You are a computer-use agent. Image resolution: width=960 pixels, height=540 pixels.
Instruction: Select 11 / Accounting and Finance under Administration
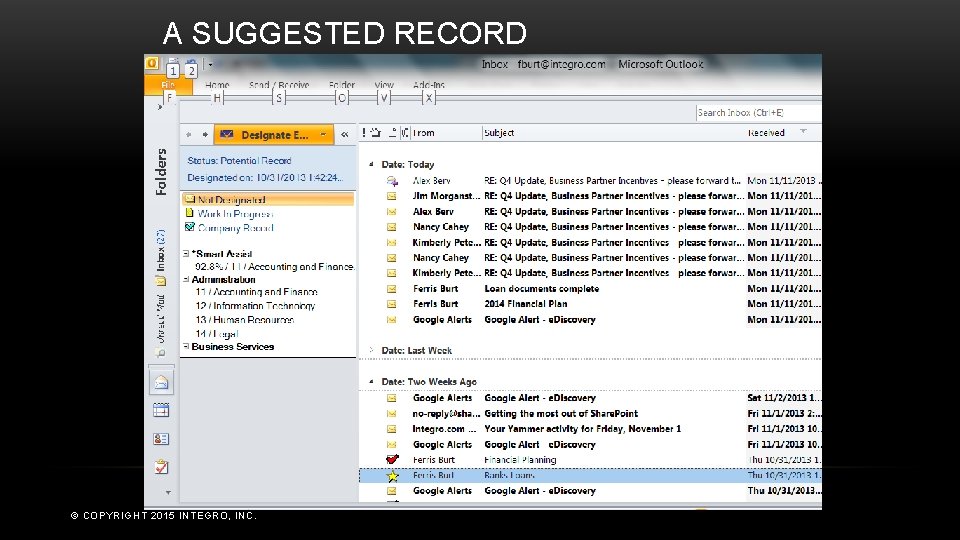pos(256,292)
